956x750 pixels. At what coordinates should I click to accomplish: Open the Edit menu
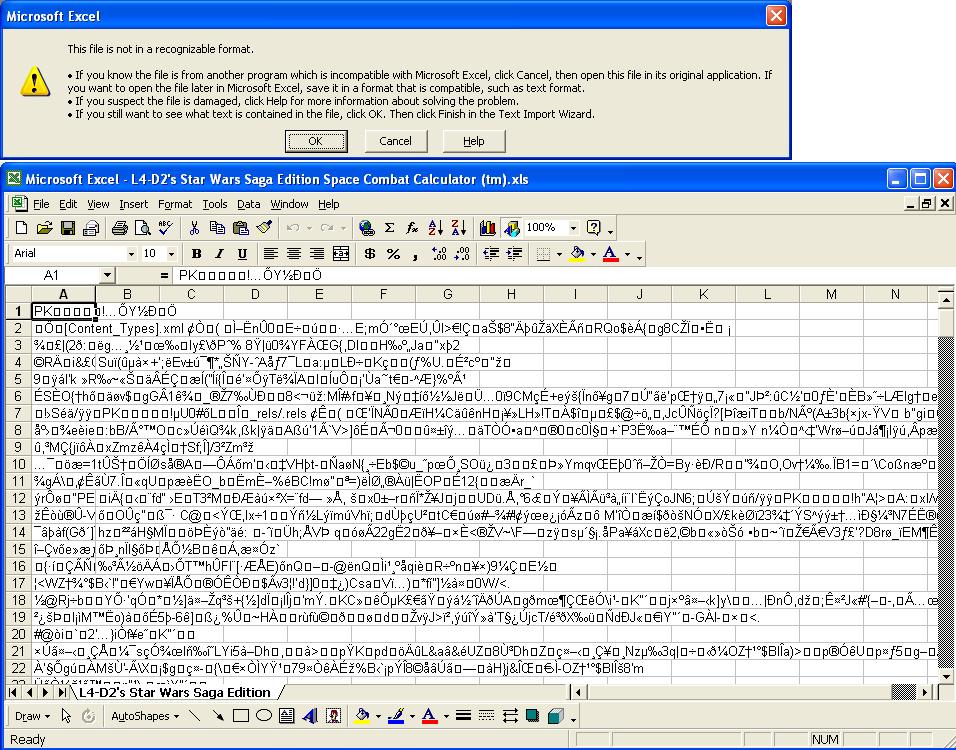[68, 204]
